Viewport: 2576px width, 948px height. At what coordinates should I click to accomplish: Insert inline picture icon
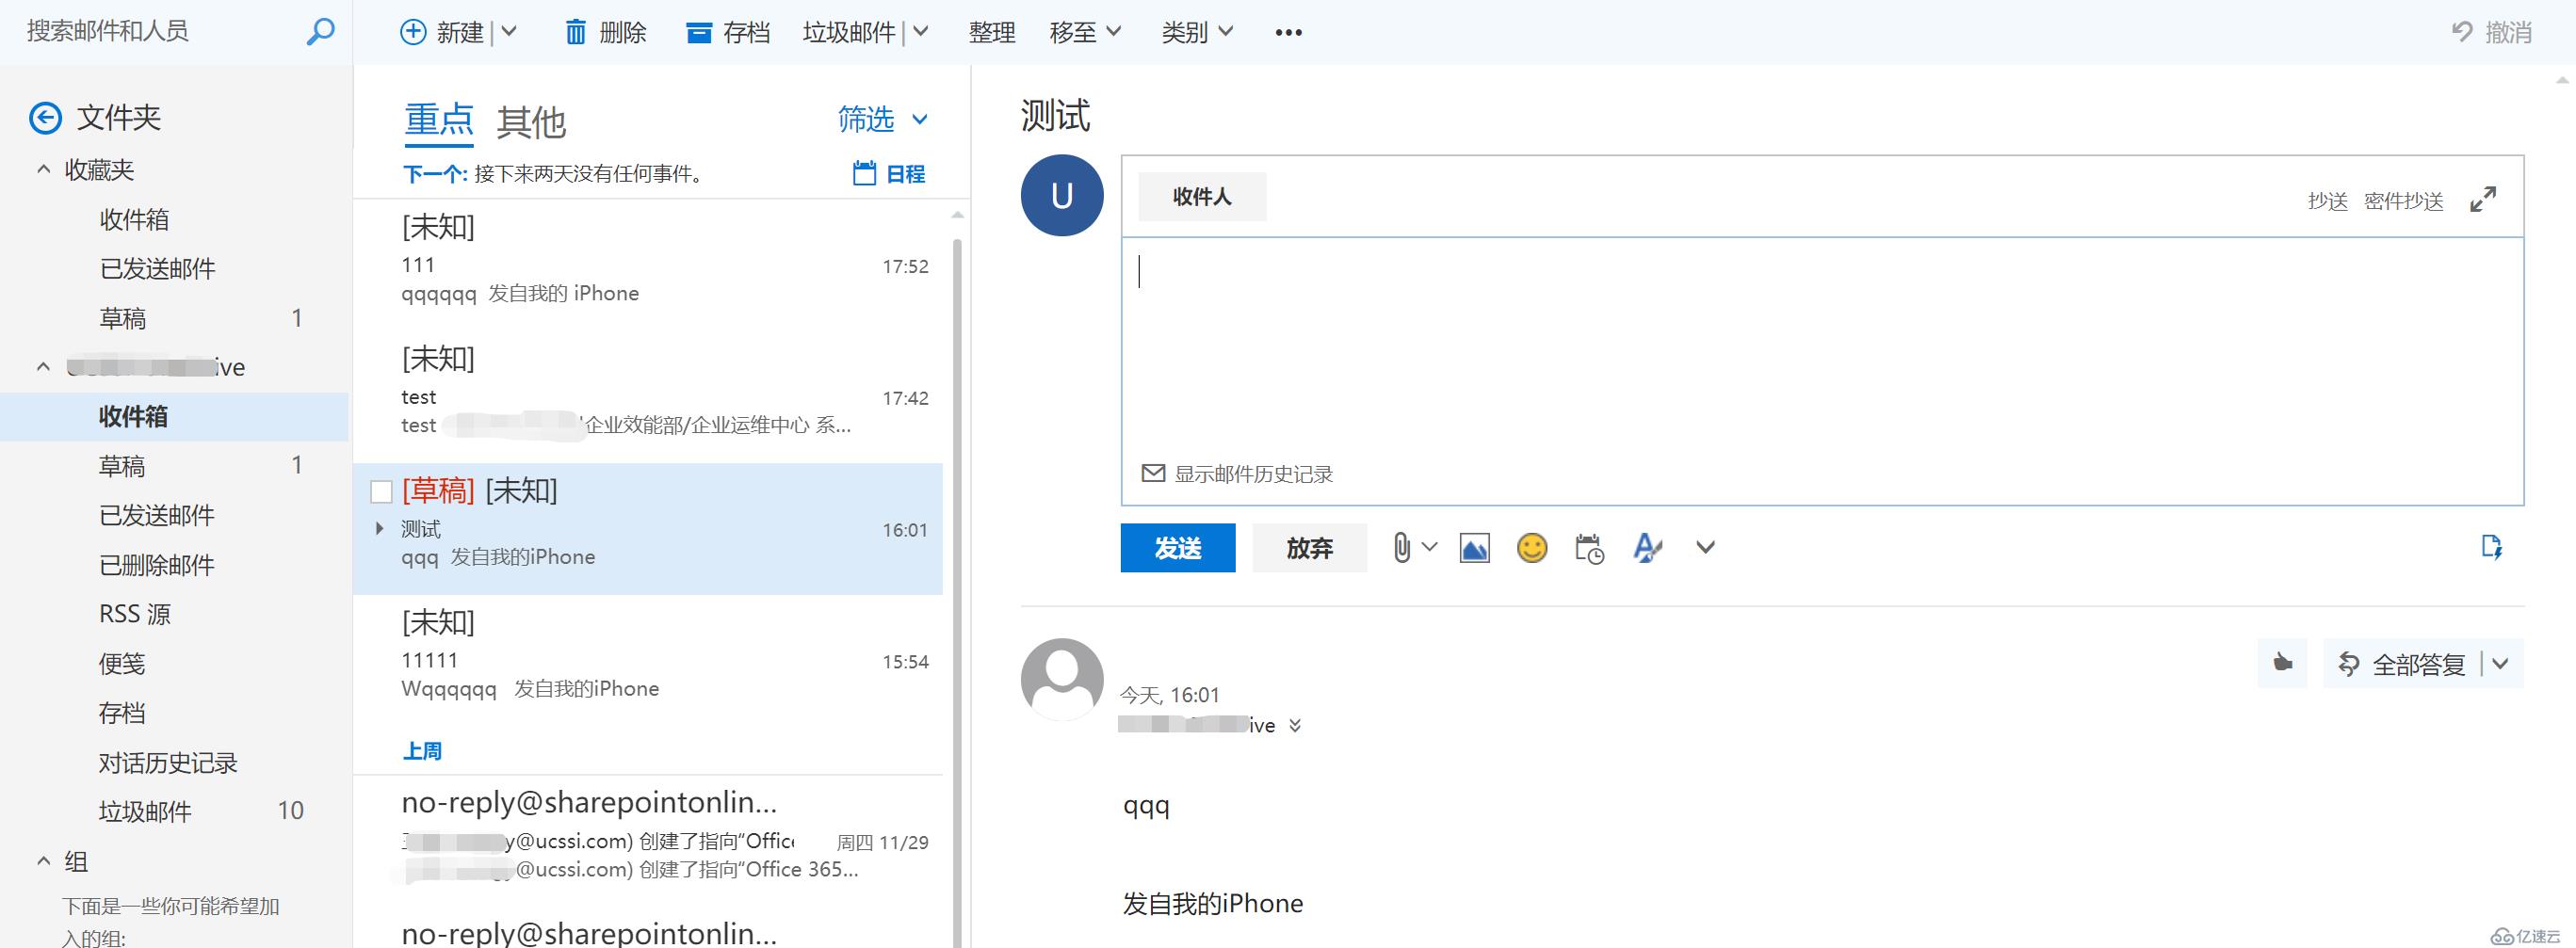pos(1474,548)
